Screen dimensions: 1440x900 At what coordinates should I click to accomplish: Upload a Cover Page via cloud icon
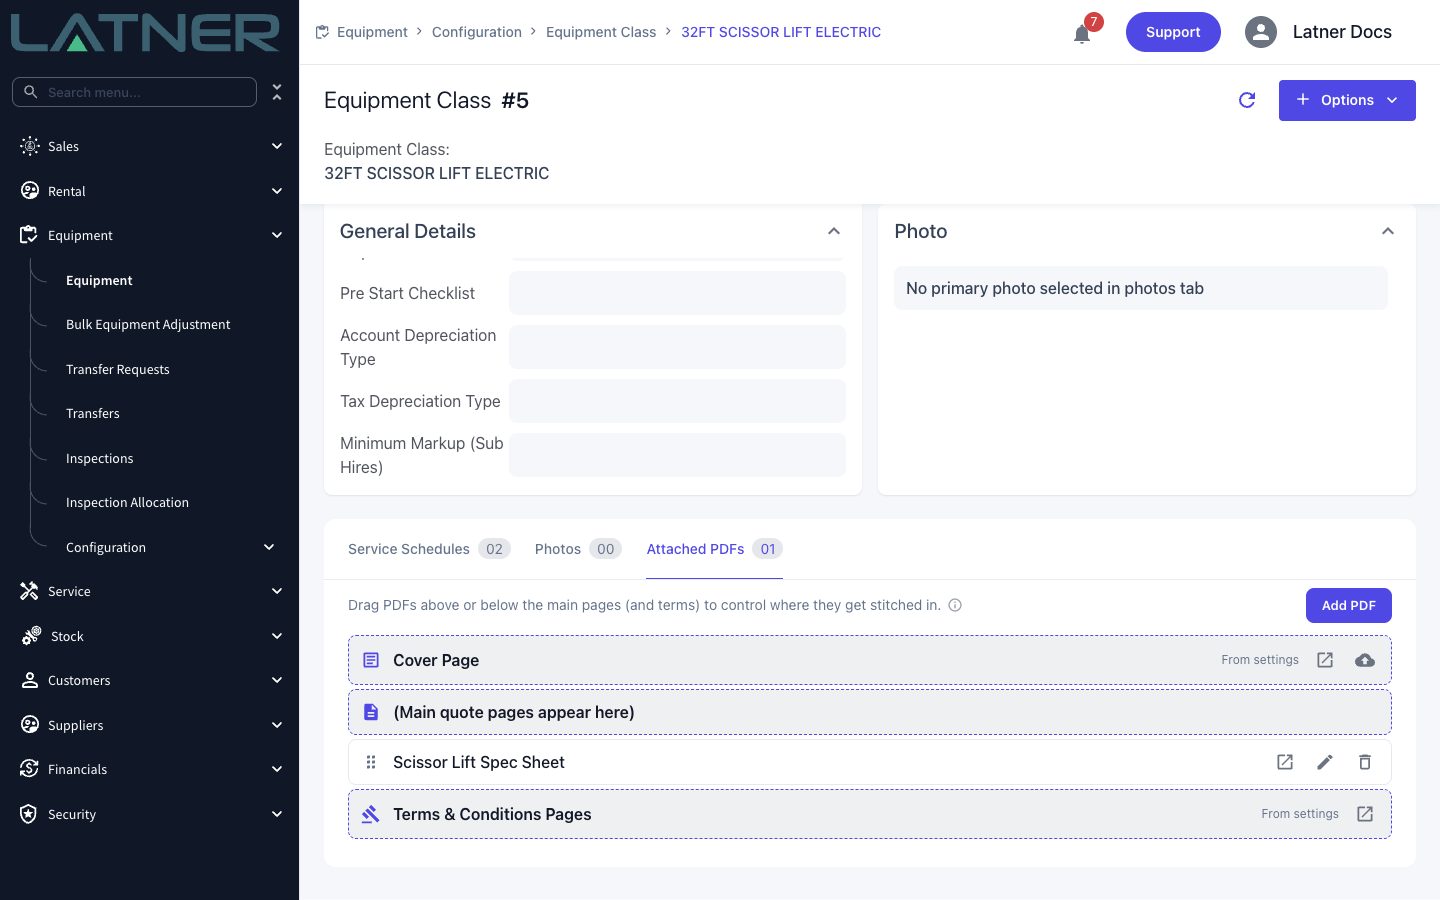[x=1365, y=660]
